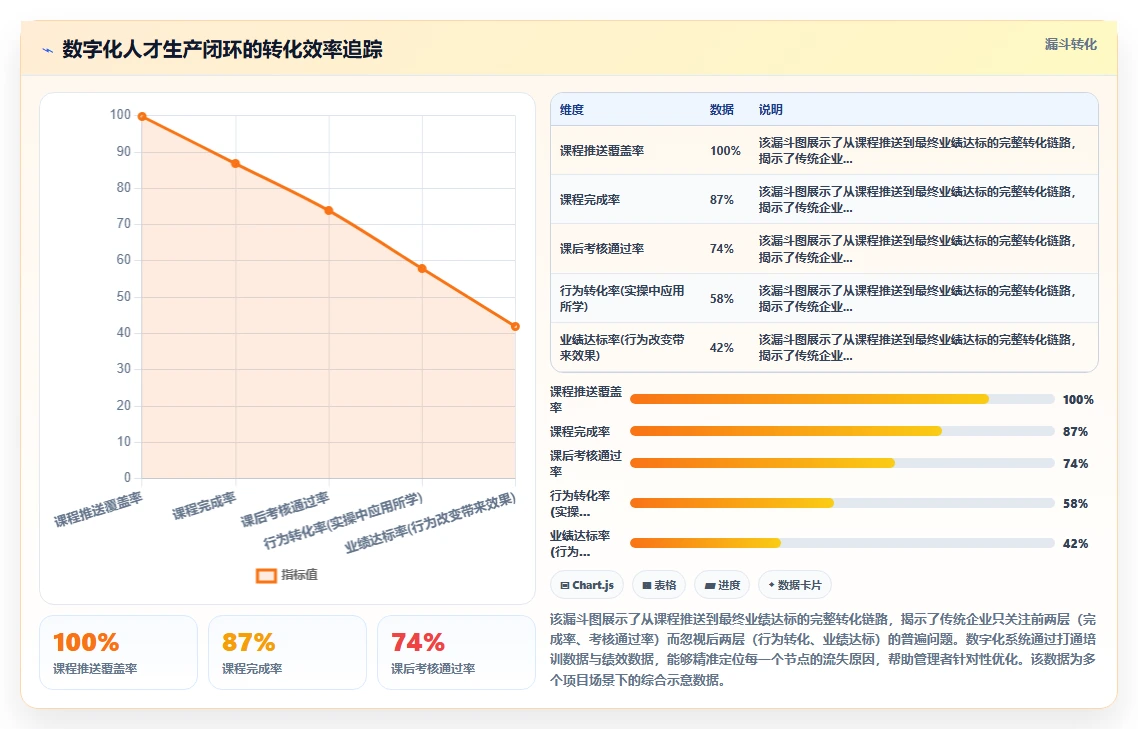Click the 漏斗转化 tag in header
The width and height of the screenshot is (1138, 729).
click(x=1071, y=44)
